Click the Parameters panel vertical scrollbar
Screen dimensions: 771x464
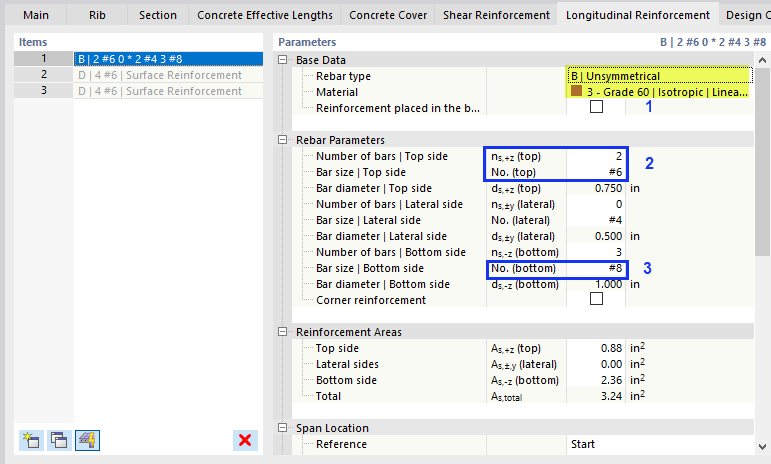pyautogui.click(x=763, y=200)
